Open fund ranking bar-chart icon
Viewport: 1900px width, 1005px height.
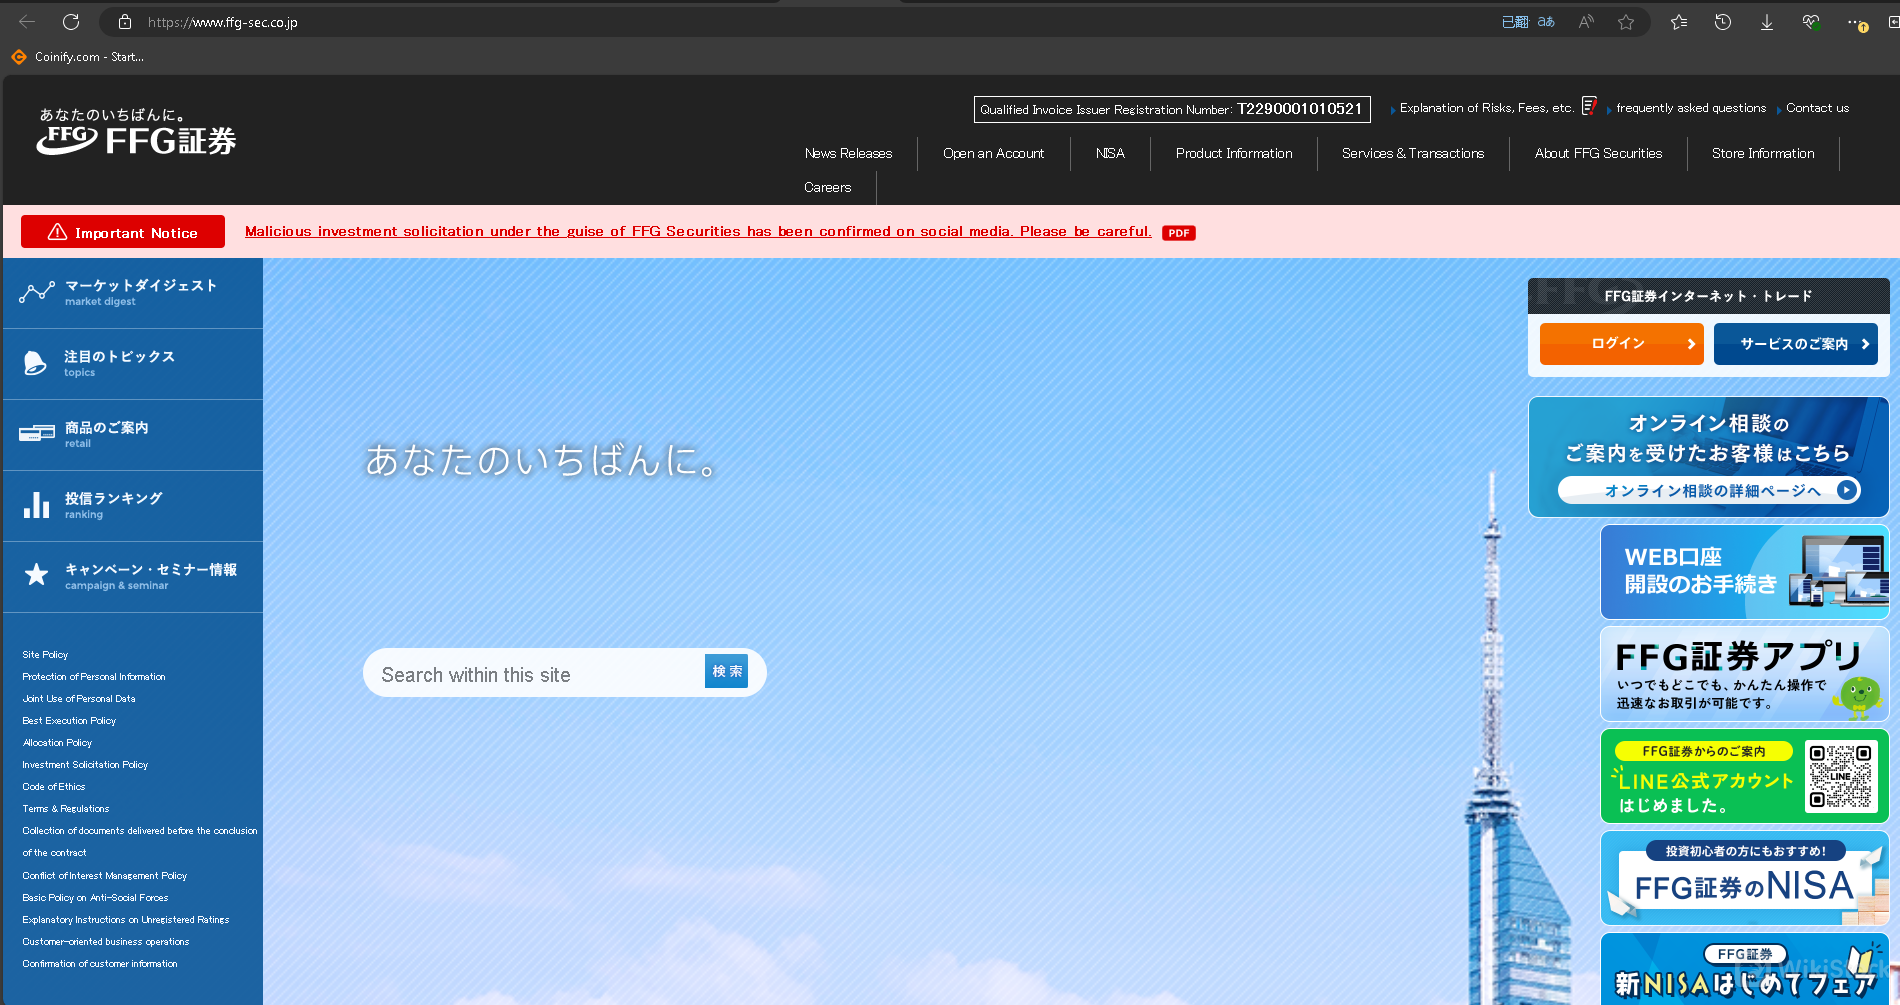tap(36, 505)
